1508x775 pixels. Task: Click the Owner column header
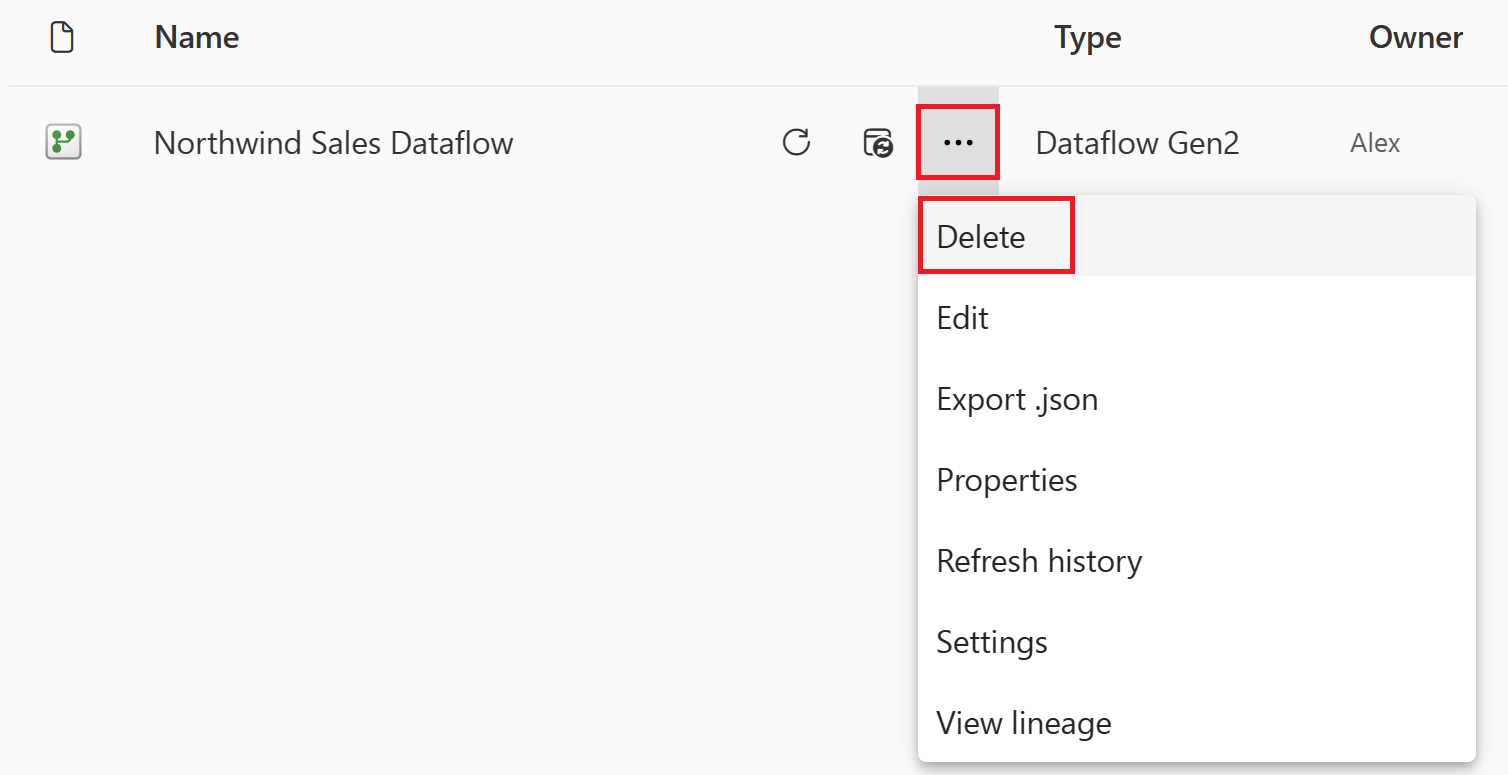1415,36
